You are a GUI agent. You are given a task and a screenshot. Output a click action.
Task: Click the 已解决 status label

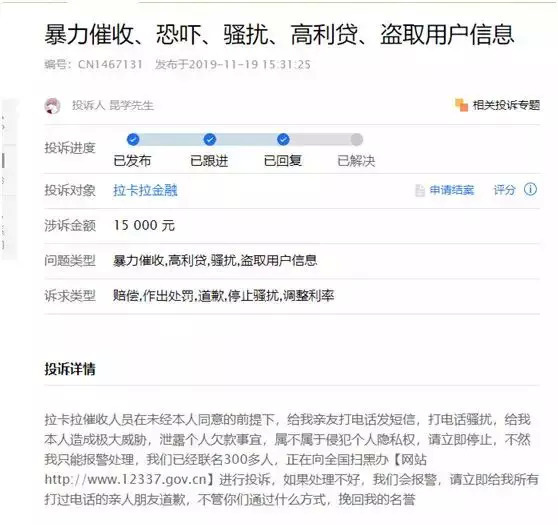pos(356,161)
